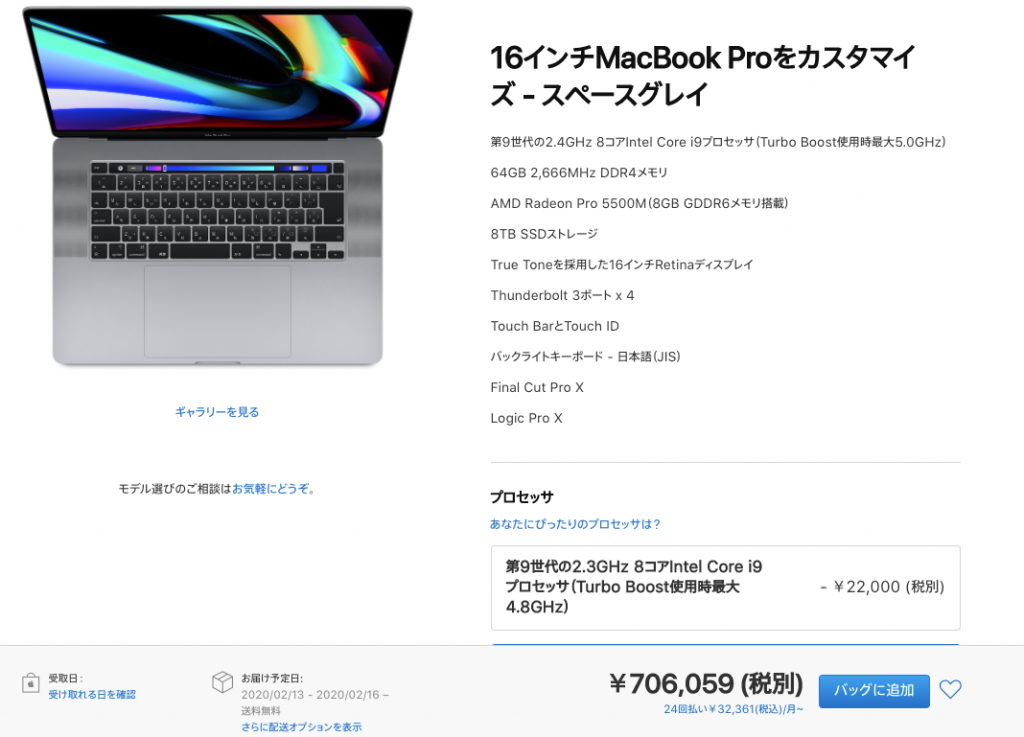1024x737 pixels.
Task: Click the バッグに追加 button
Action: pos(874,691)
